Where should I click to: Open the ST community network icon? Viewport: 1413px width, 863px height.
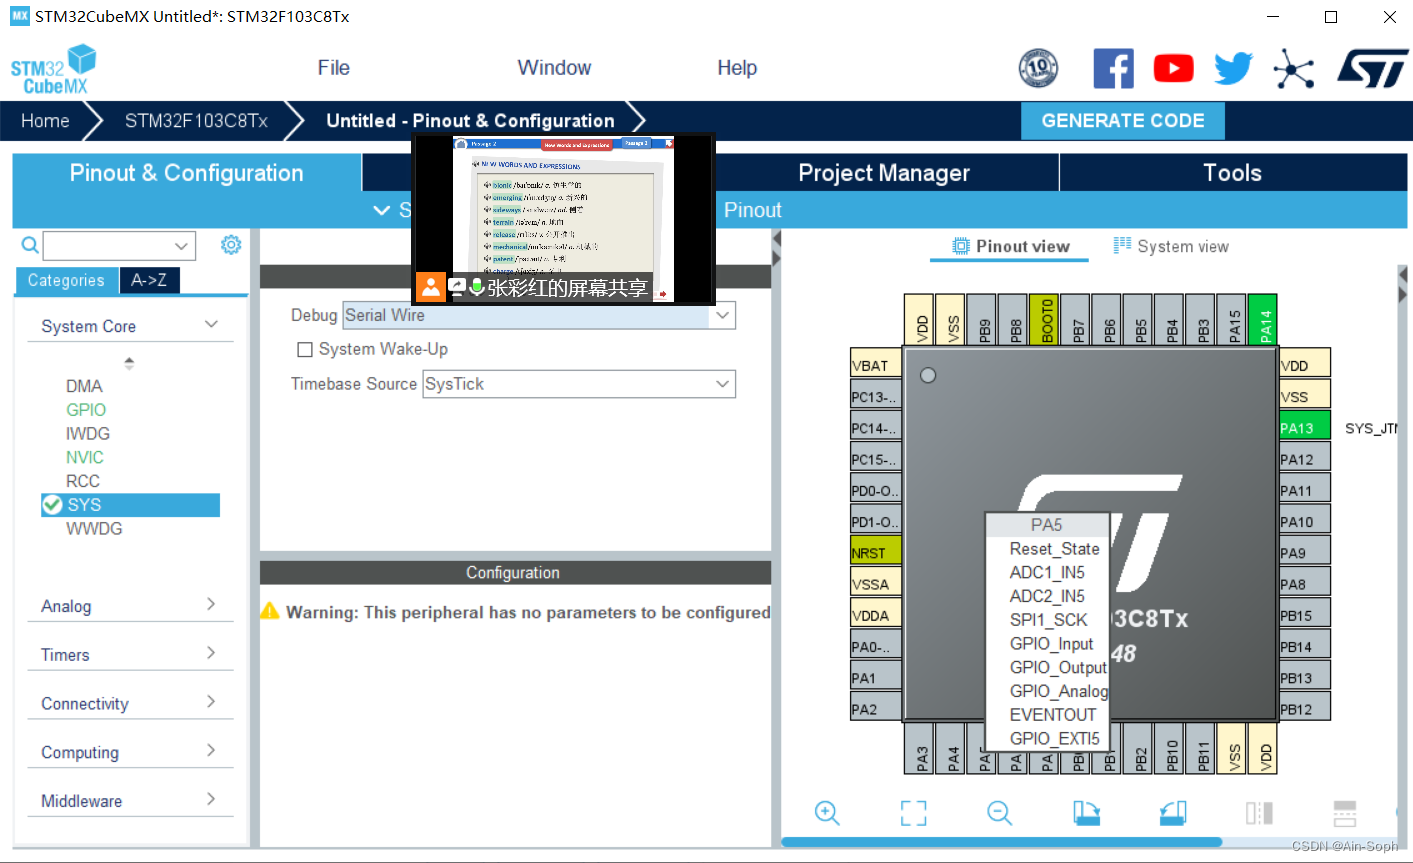coord(1293,69)
